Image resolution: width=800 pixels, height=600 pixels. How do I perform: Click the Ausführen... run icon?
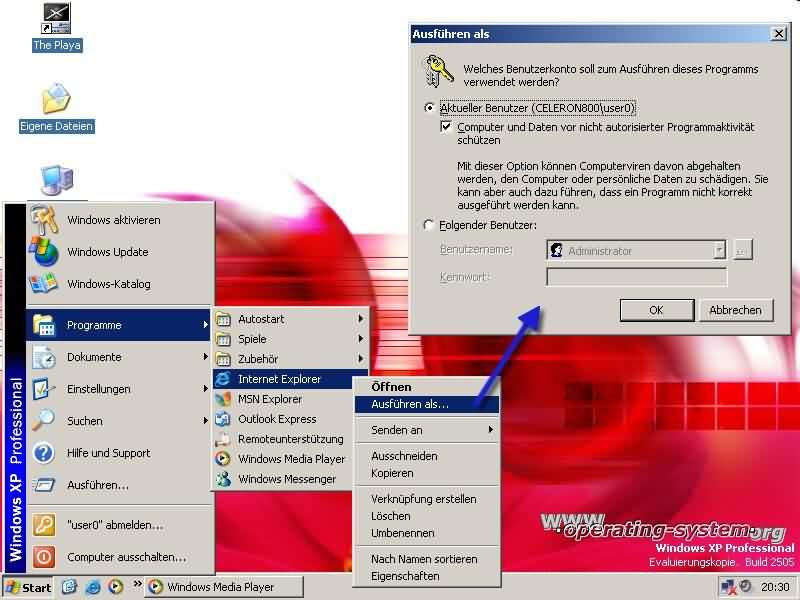coord(44,485)
